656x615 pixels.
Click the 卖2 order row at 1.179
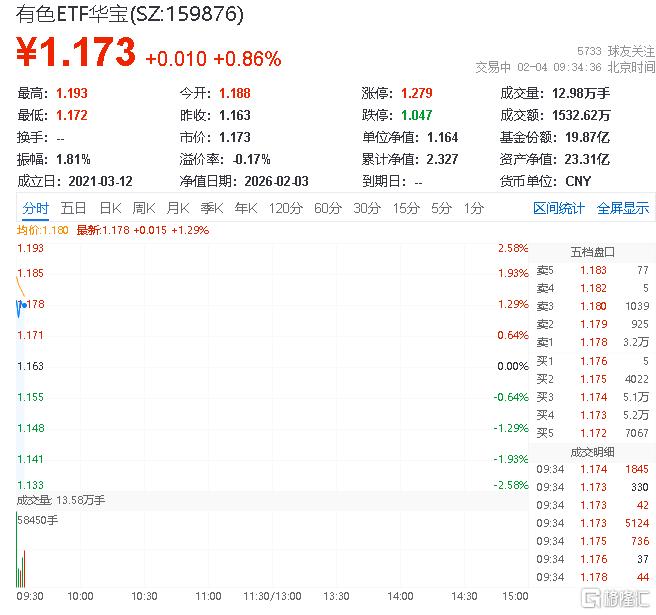[592, 324]
